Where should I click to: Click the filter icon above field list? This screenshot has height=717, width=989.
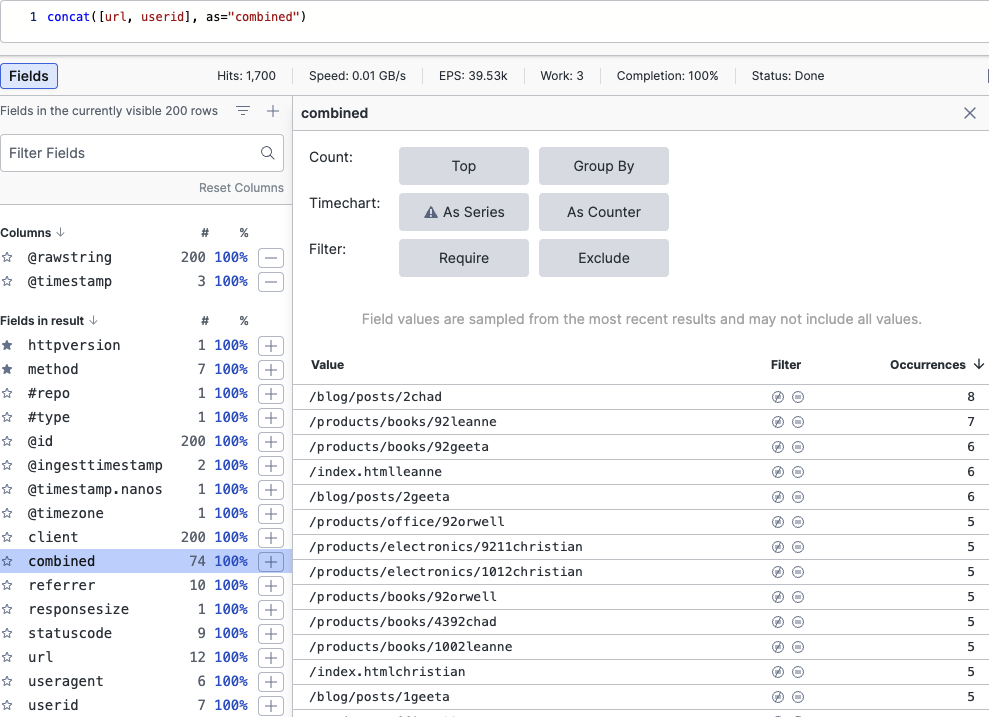243,111
